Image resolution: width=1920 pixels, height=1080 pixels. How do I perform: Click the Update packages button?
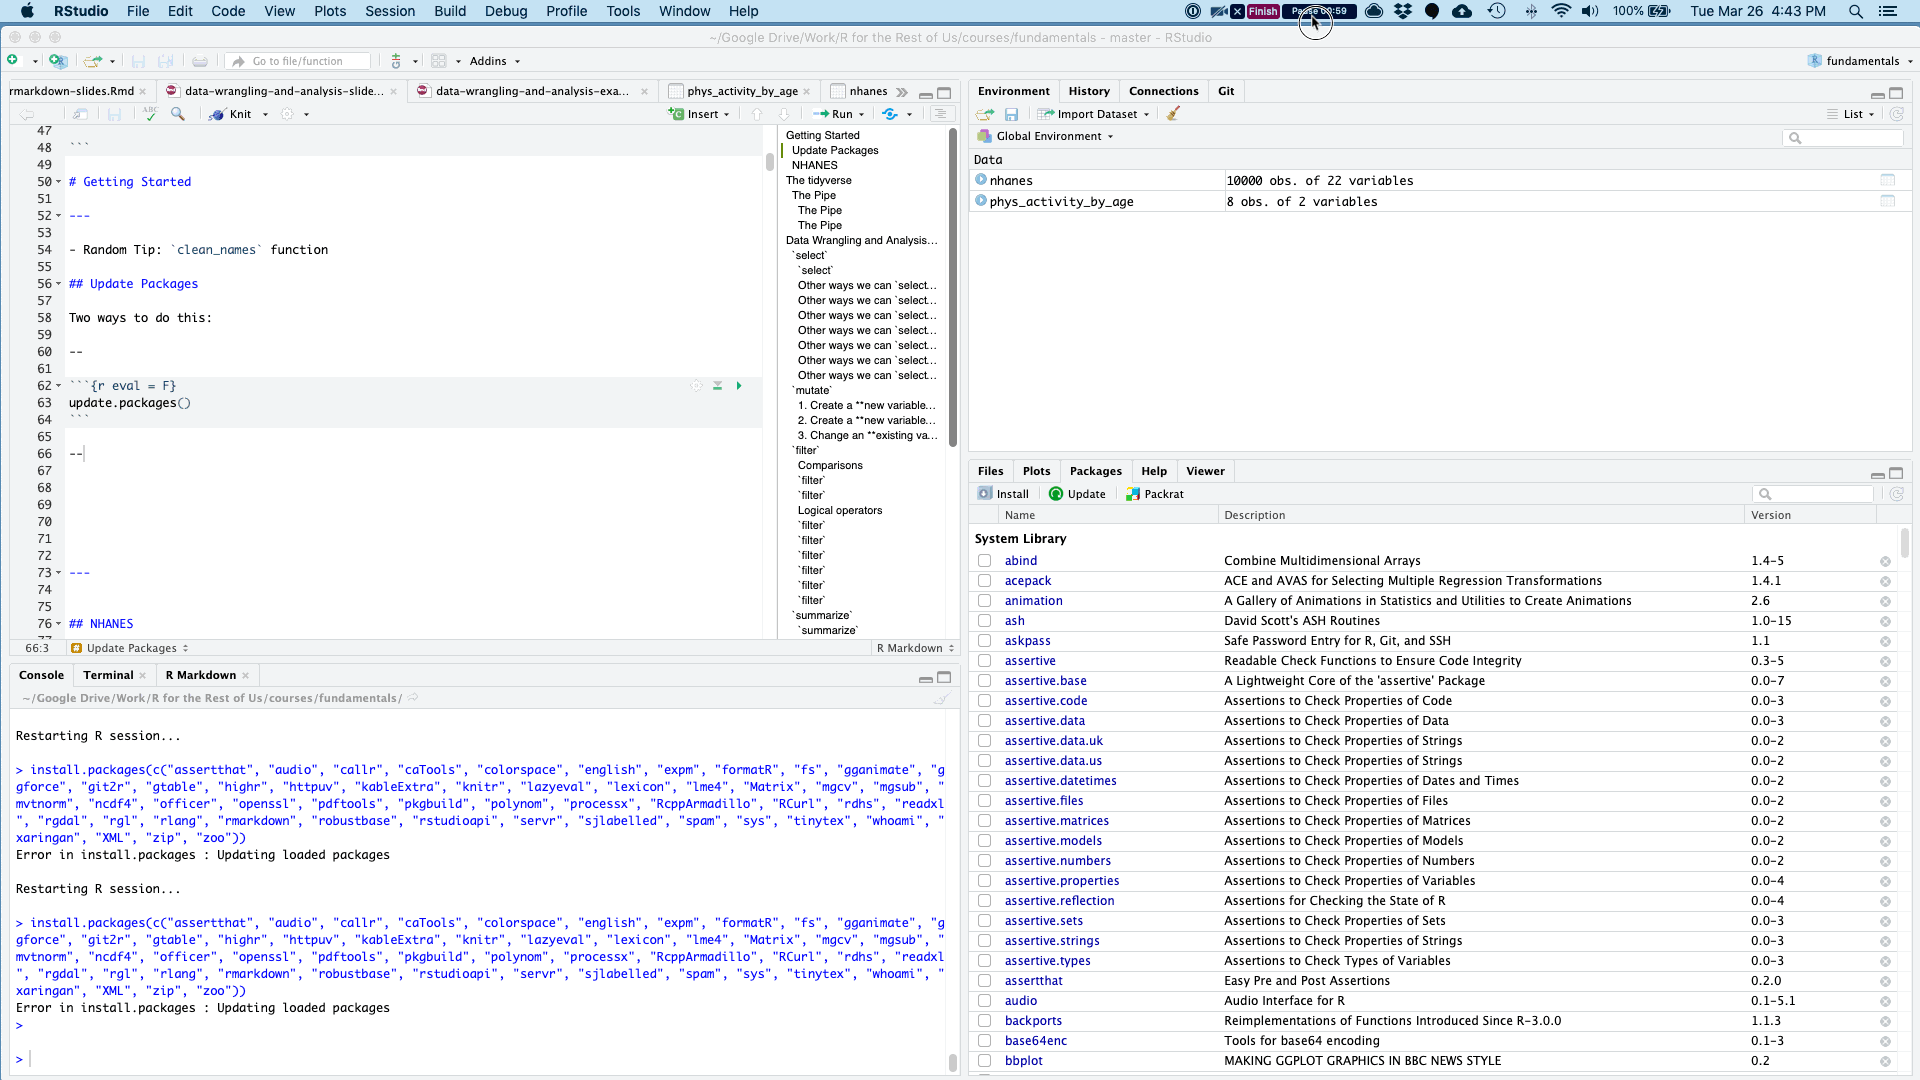(1077, 494)
